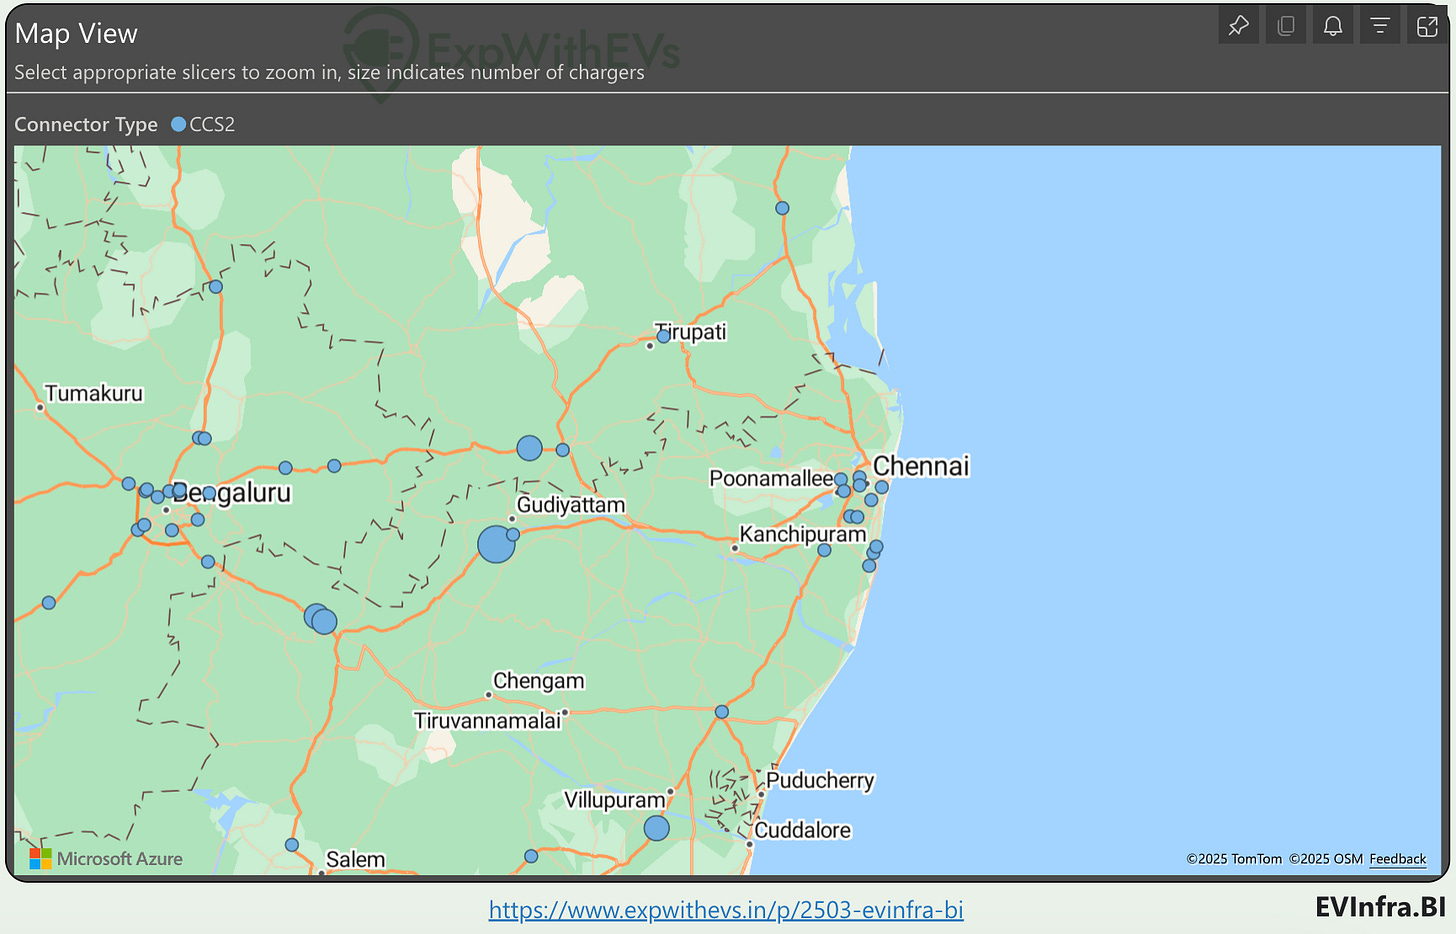Select the charger bubble at Tirupati
Screen dimensions: 1456x934
click(x=663, y=336)
